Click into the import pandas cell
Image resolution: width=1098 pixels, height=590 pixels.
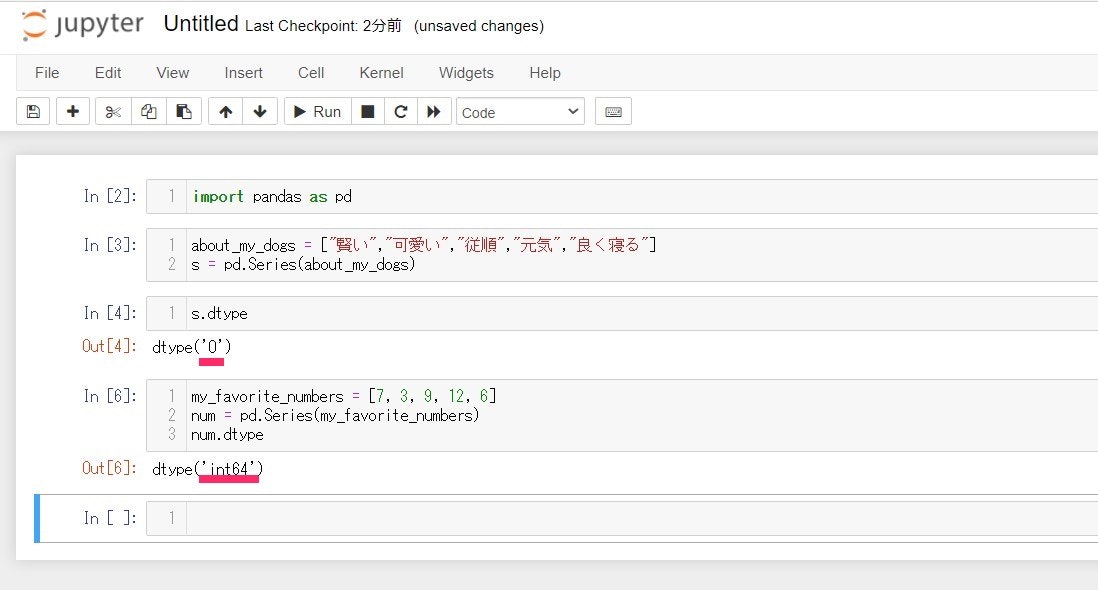(643, 197)
